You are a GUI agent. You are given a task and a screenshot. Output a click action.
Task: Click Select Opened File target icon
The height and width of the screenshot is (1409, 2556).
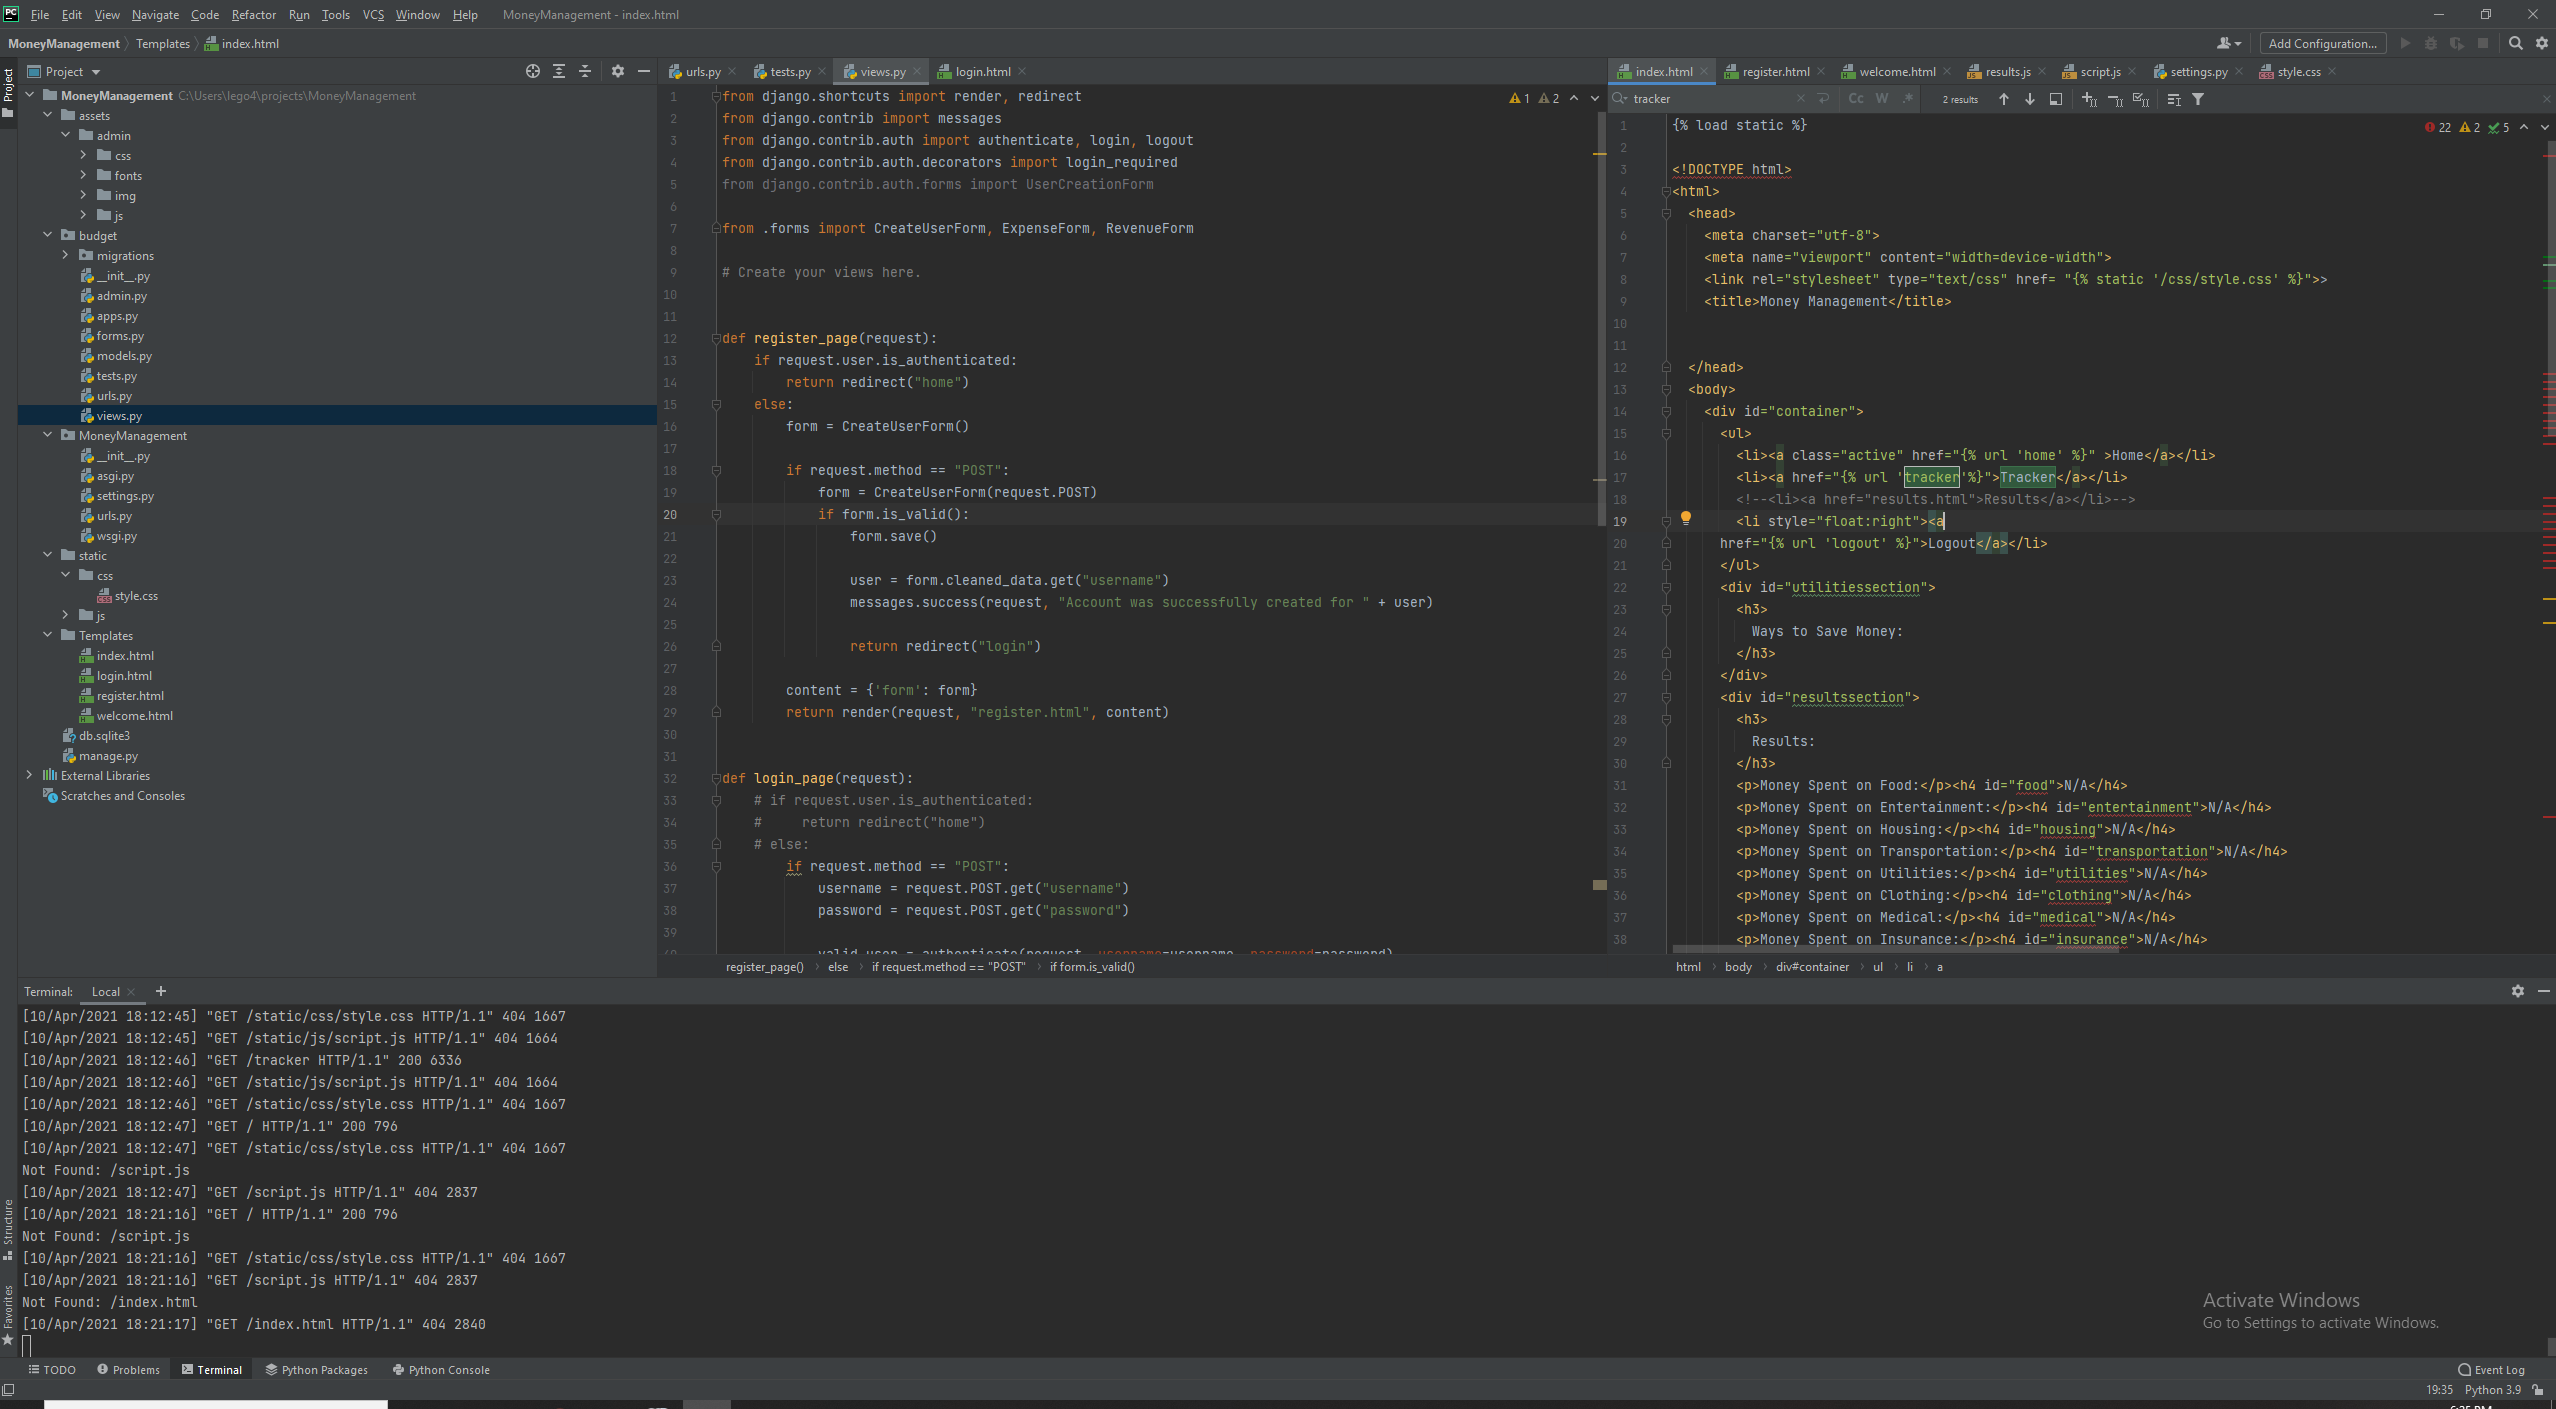tap(533, 72)
